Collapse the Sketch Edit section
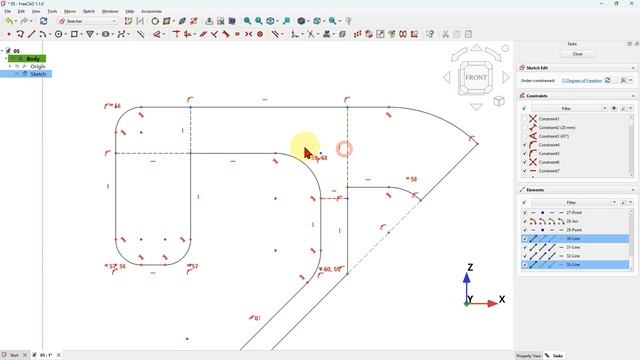The width and height of the screenshot is (640, 360). [x=633, y=68]
